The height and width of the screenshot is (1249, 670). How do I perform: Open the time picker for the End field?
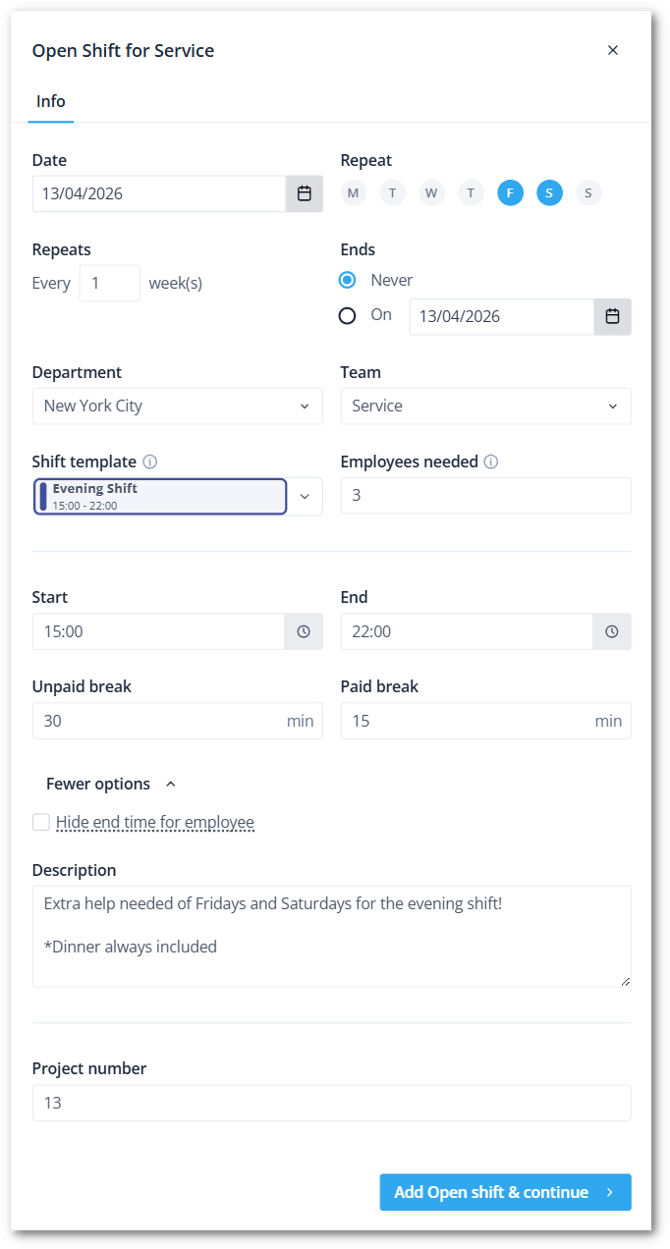(x=612, y=631)
